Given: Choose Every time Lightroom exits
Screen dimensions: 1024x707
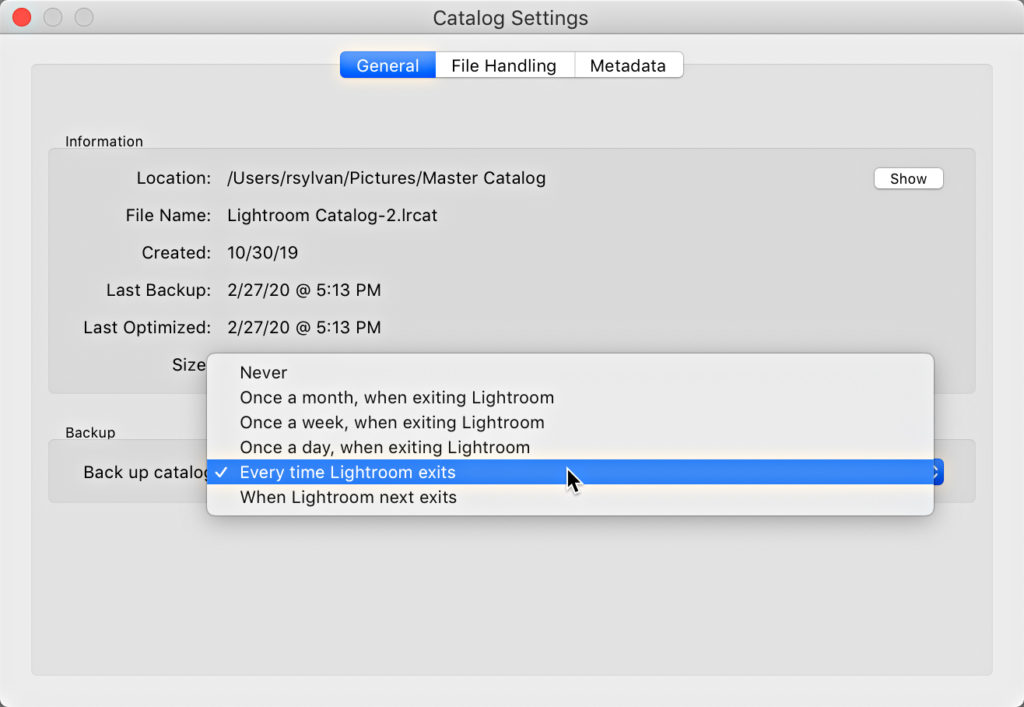Looking at the screenshot, I should (x=570, y=472).
